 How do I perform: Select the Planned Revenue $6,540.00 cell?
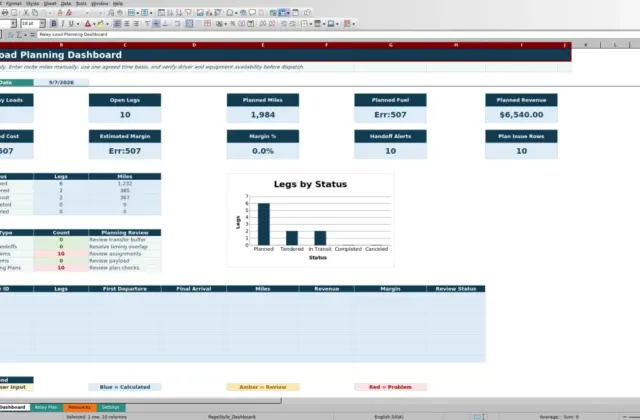(521, 115)
